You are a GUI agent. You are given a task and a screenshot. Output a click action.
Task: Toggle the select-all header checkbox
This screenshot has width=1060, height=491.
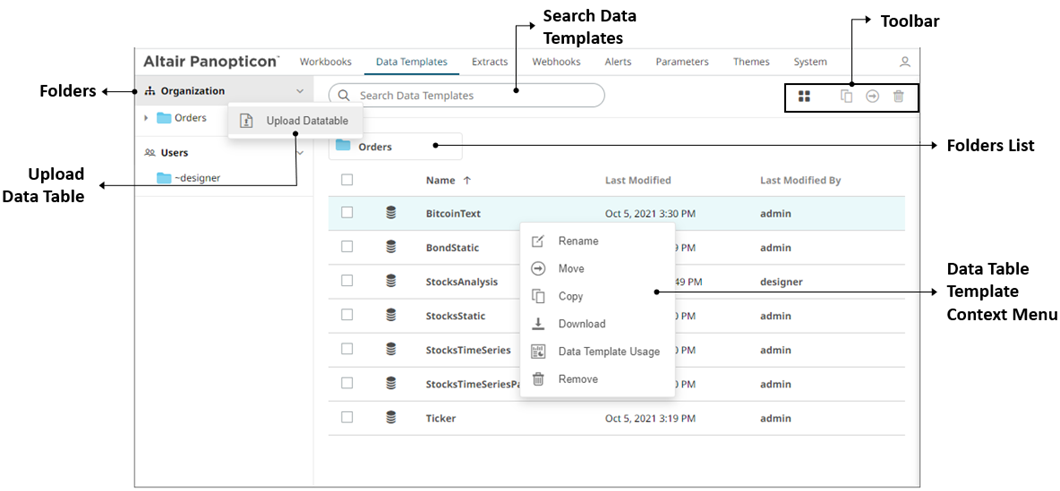(x=347, y=180)
